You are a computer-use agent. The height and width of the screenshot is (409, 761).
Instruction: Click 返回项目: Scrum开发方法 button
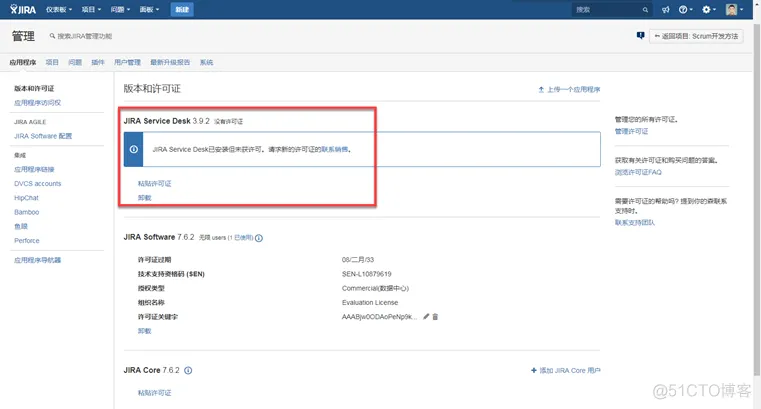coord(696,36)
